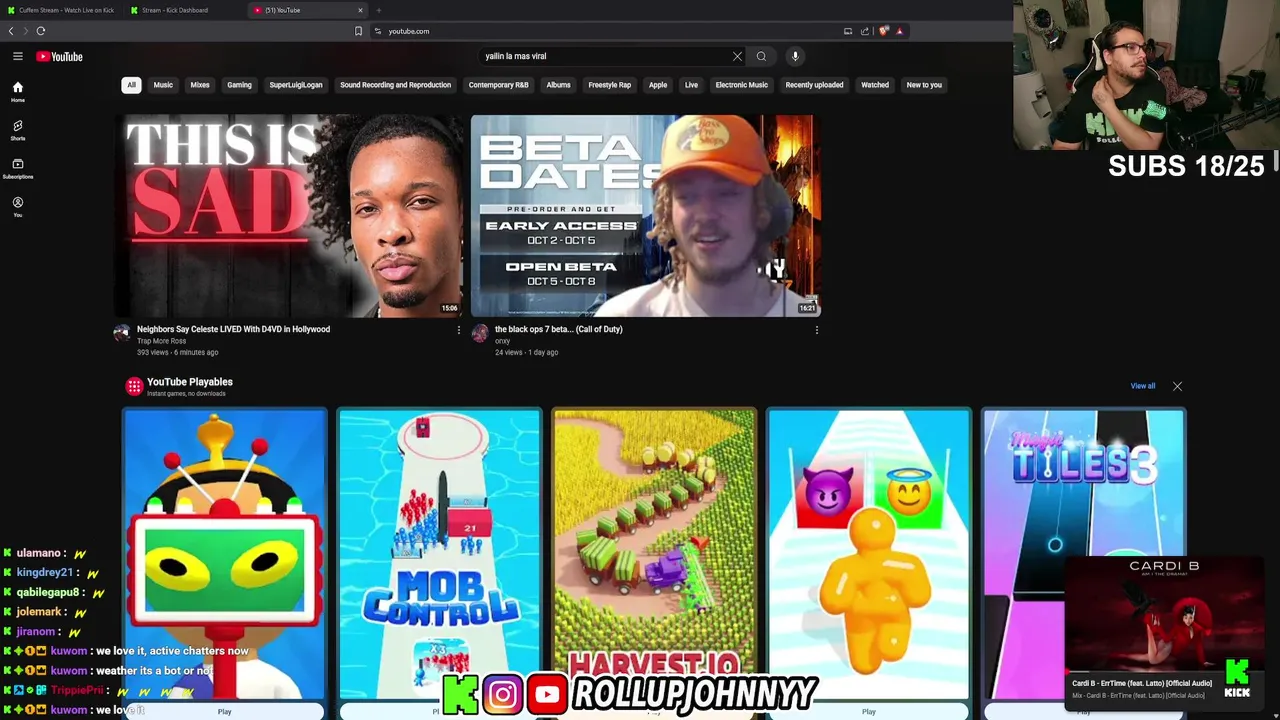Open THIS IS SAD video thumbnail
The image size is (1280, 720).
point(289,216)
